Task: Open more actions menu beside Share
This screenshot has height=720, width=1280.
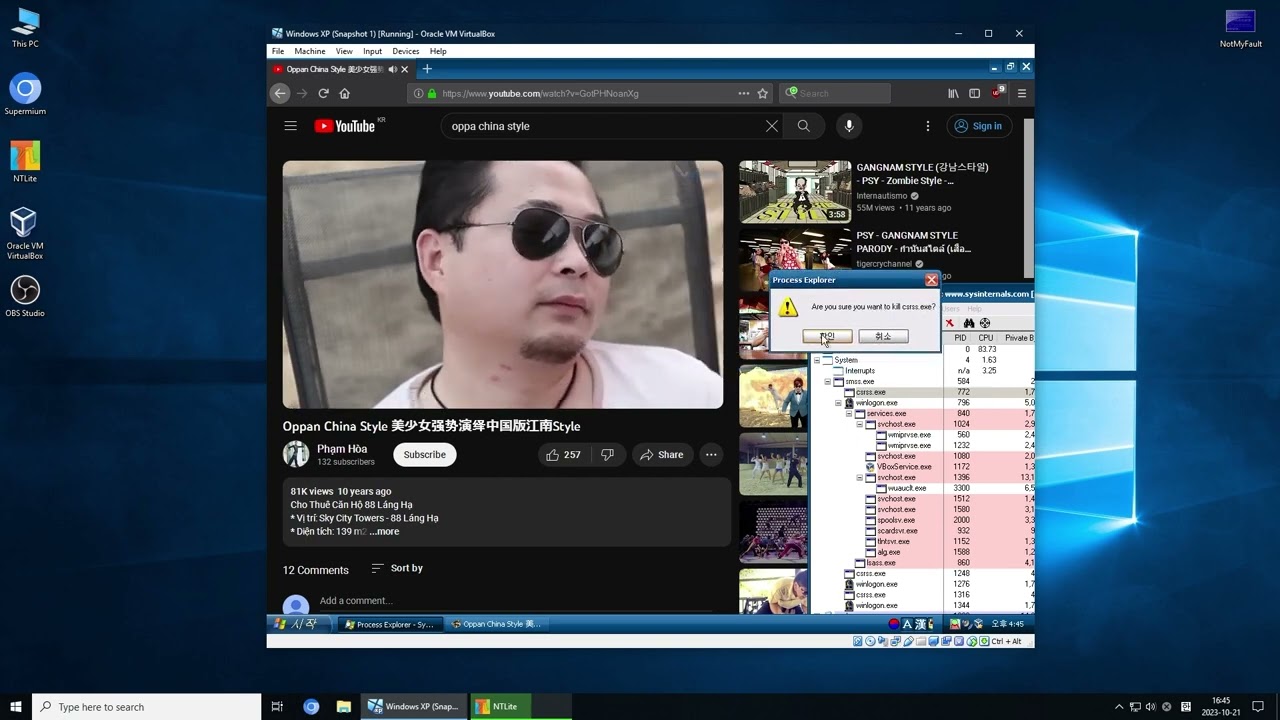Action: click(x=711, y=454)
